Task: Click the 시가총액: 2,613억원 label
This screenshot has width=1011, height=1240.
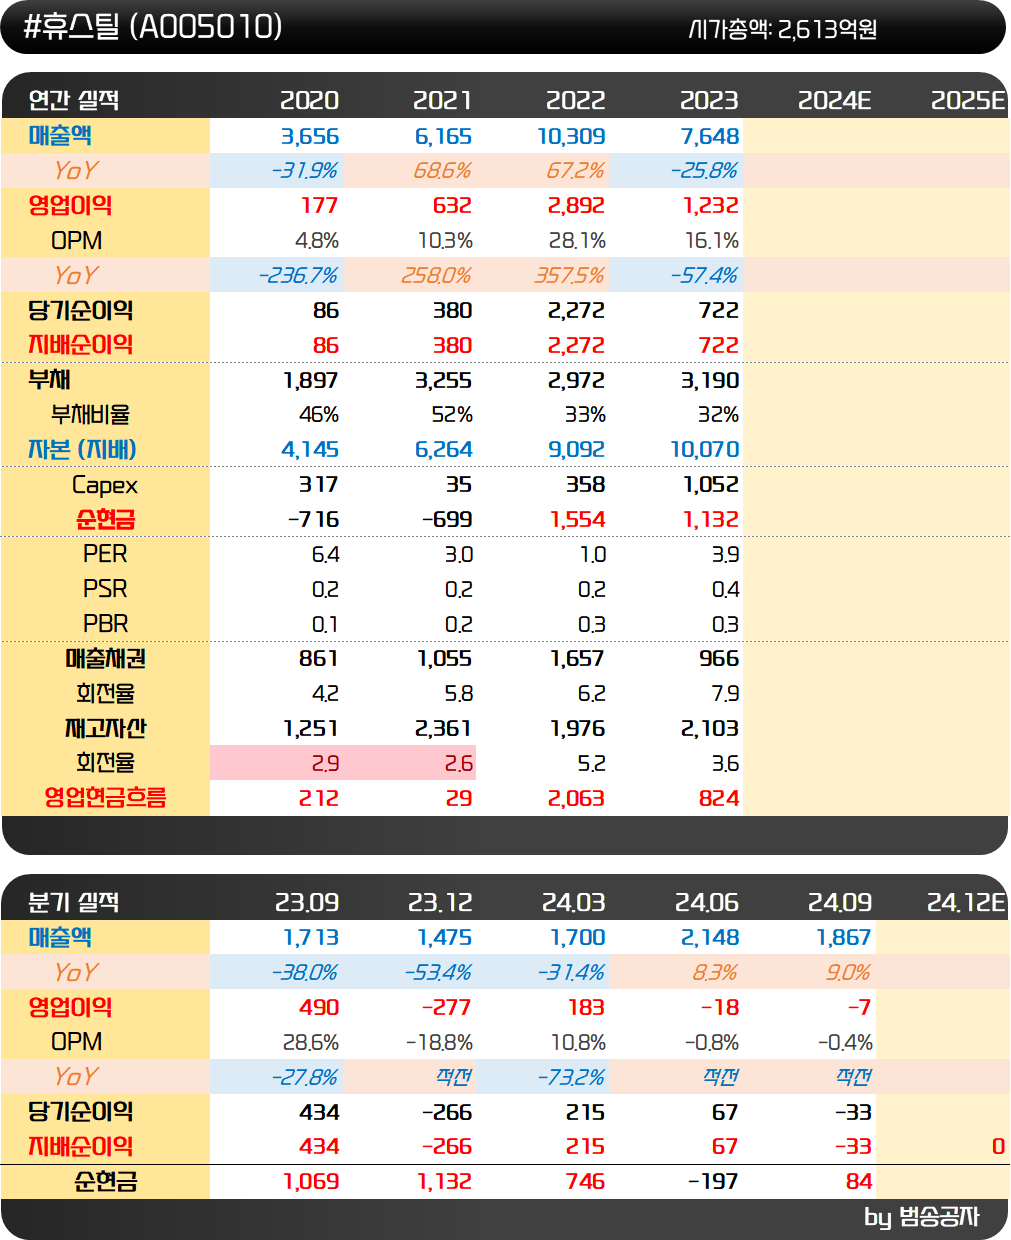Action: [x=783, y=29]
